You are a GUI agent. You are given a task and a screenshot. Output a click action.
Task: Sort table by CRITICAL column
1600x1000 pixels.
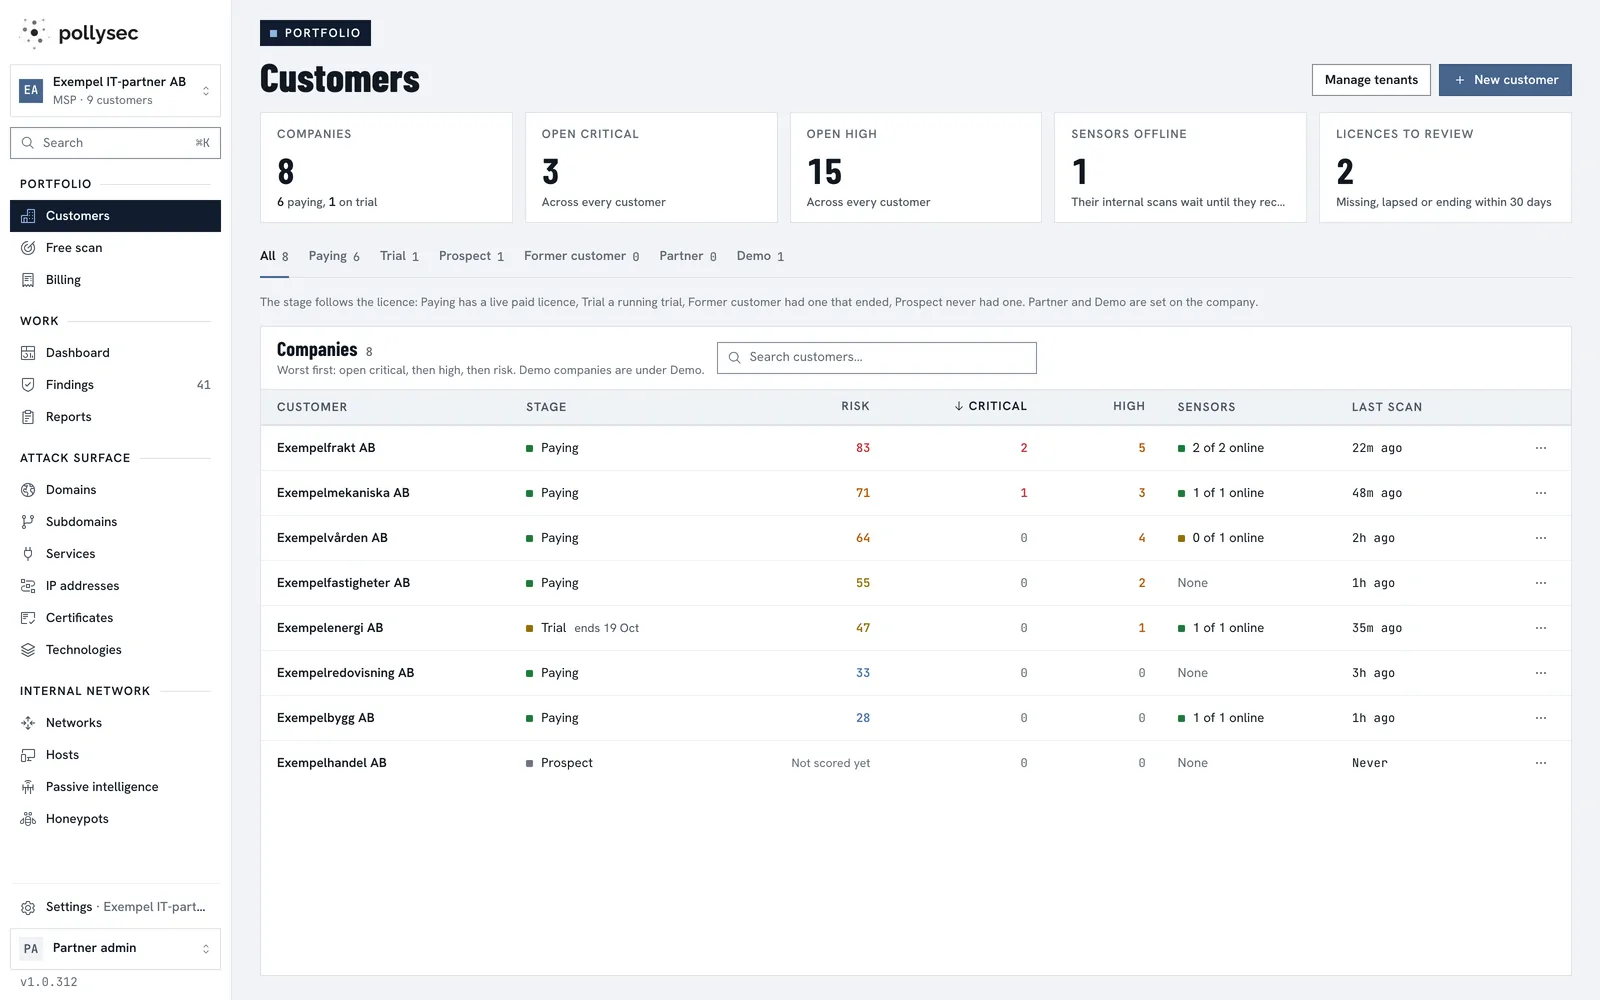click(x=990, y=407)
